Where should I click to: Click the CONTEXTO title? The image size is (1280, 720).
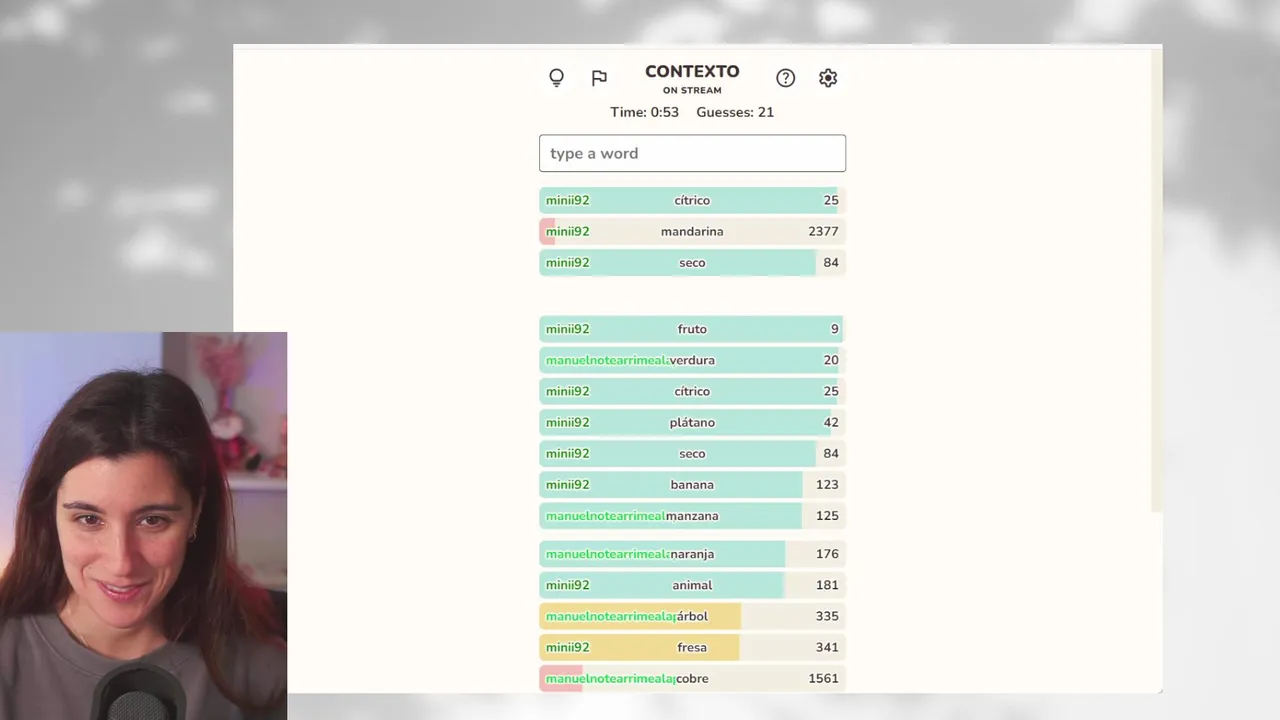692,71
